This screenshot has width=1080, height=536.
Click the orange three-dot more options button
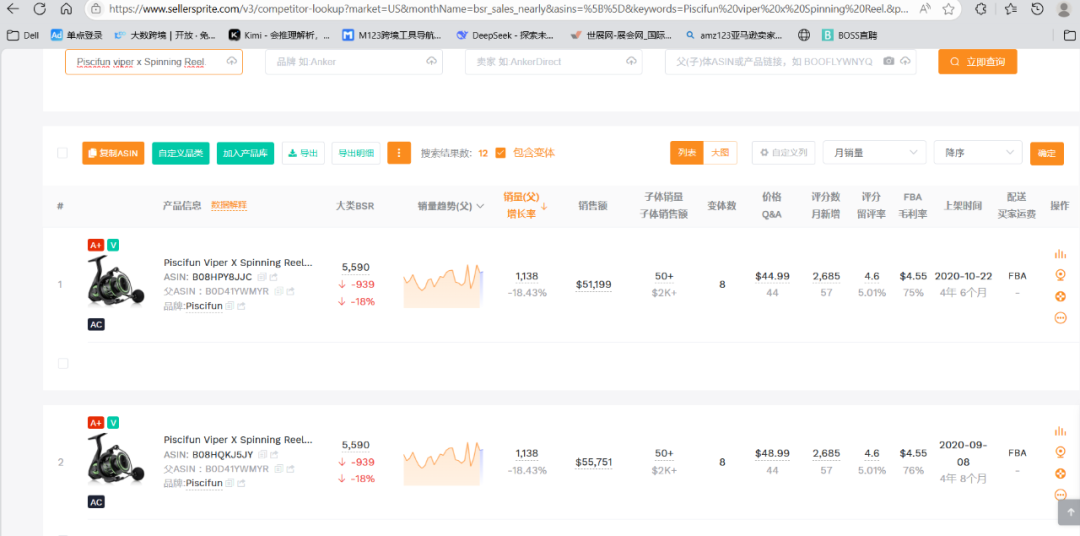399,153
